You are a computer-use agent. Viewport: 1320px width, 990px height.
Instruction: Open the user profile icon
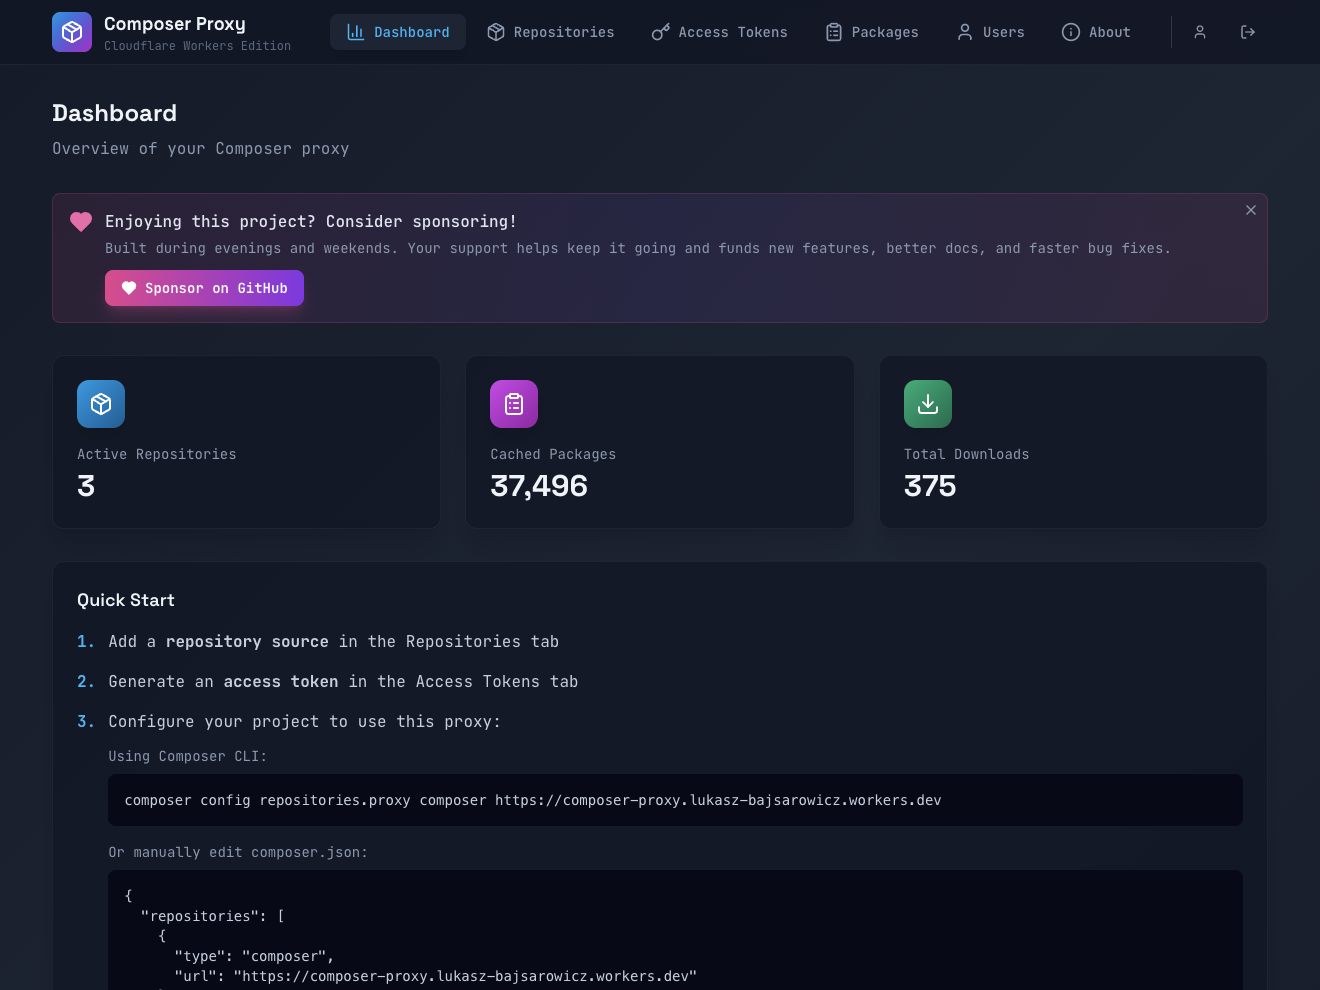tap(1200, 32)
